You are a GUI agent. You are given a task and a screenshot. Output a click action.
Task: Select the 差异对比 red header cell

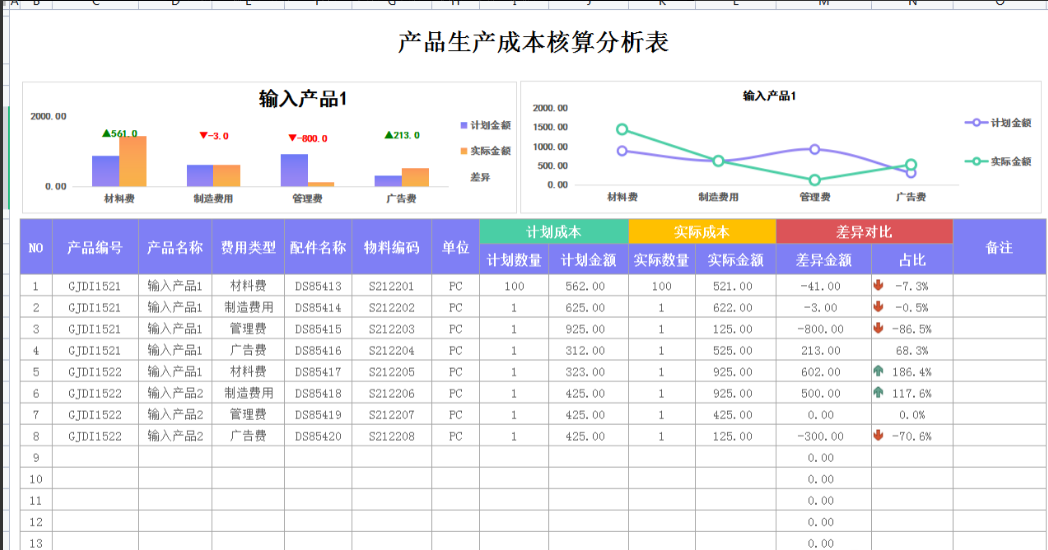pos(864,232)
